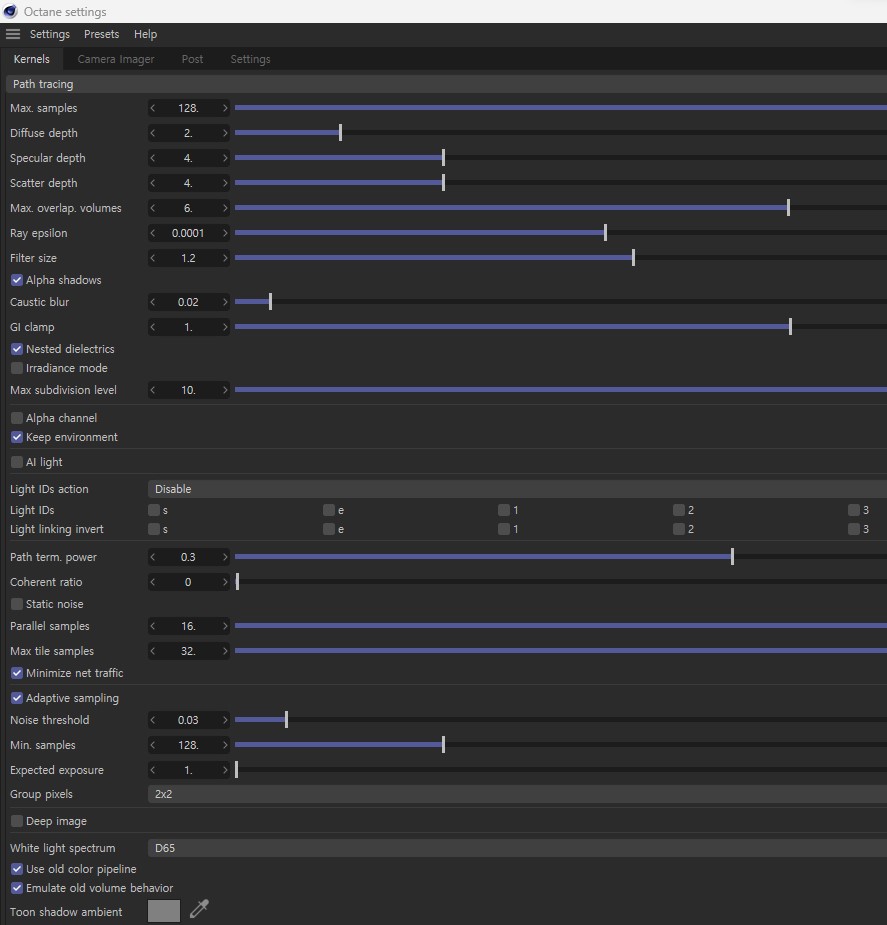887x925 pixels.
Task: Enable Irradiance mode checkbox
Action: [17, 368]
